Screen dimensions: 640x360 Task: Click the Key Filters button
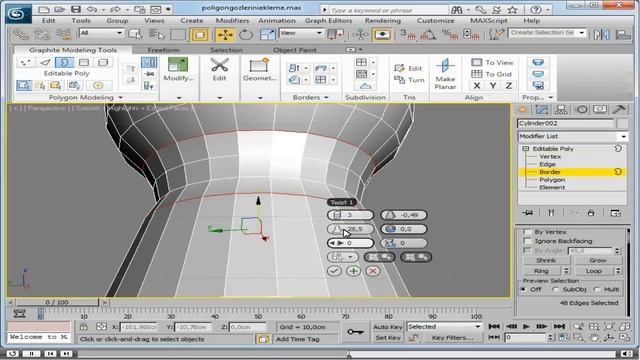[x=452, y=338]
